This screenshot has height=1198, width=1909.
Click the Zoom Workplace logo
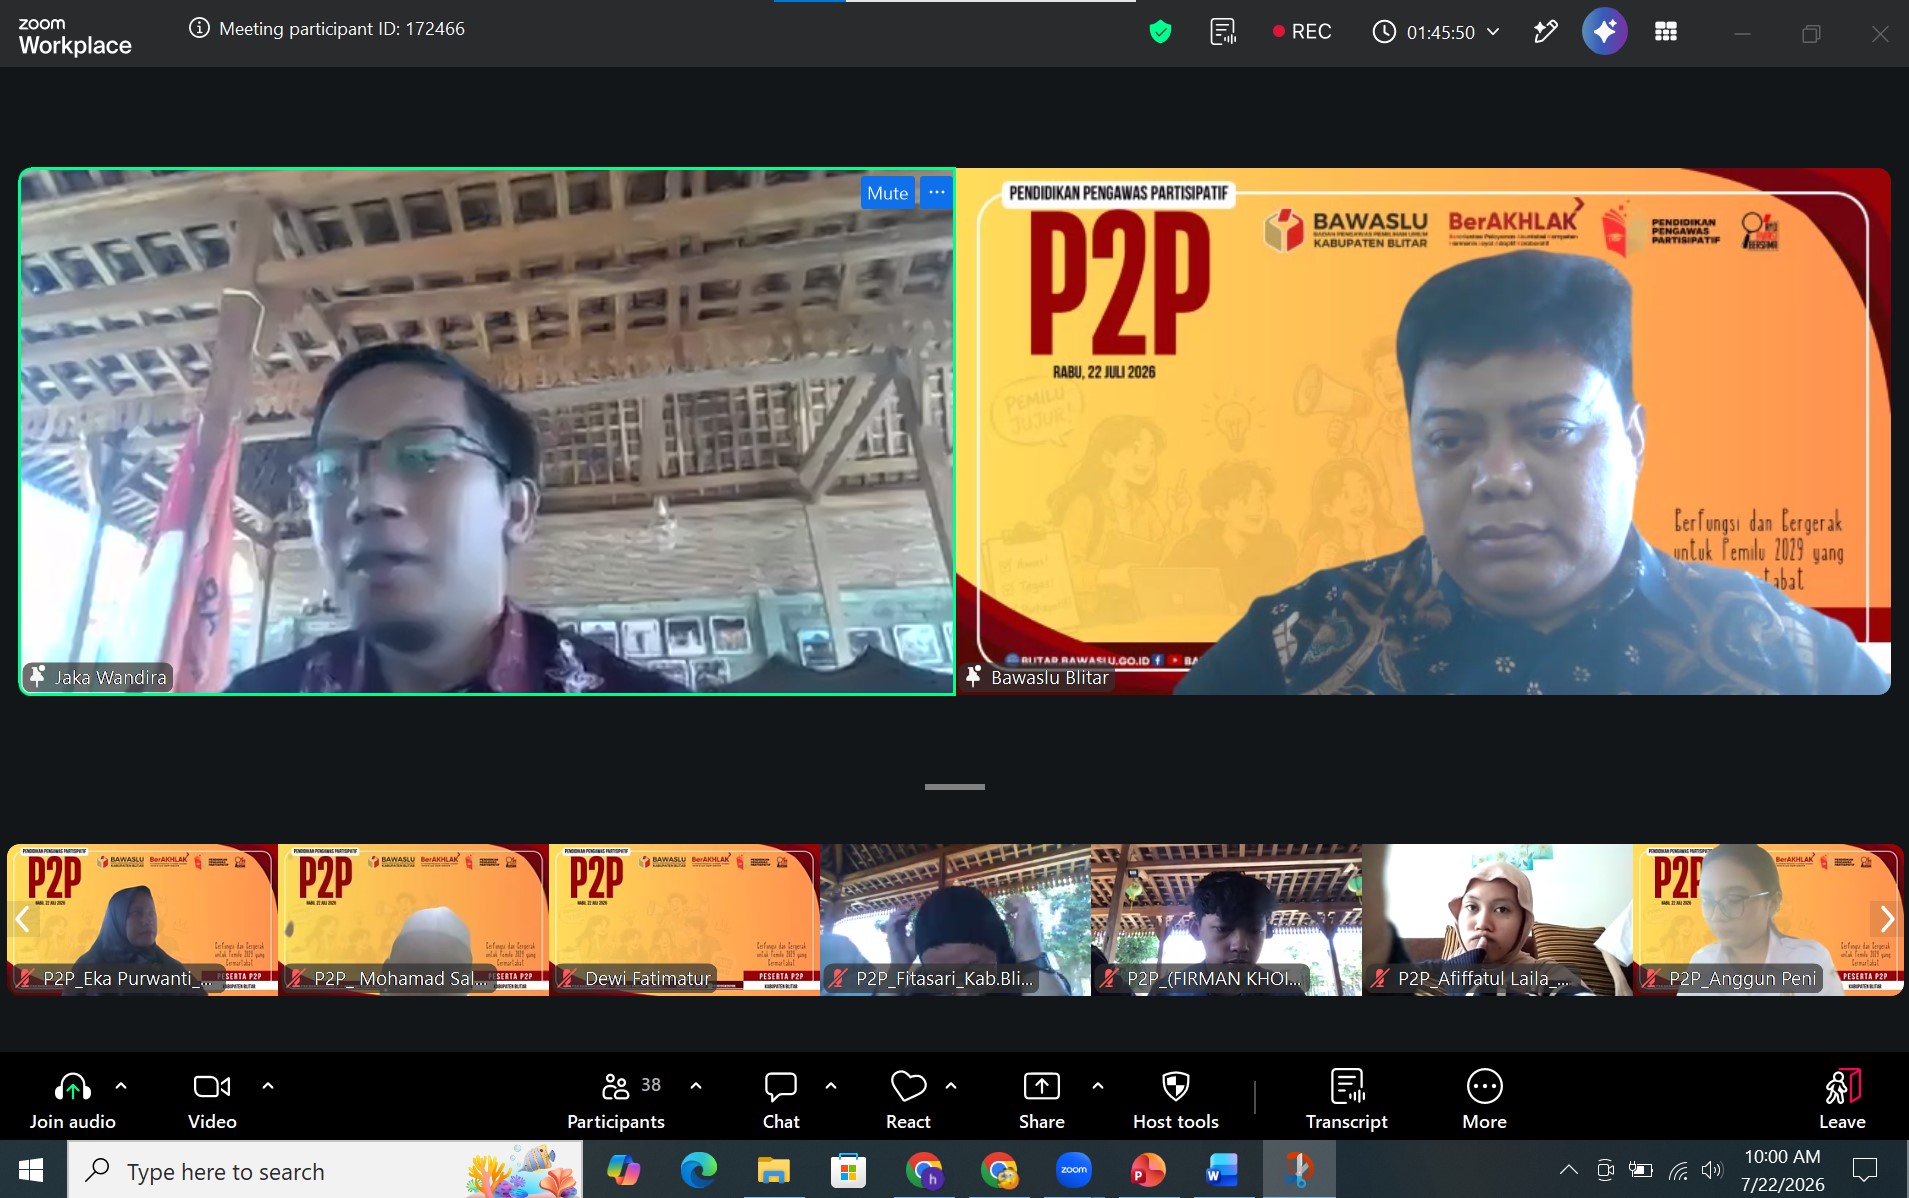point(75,36)
